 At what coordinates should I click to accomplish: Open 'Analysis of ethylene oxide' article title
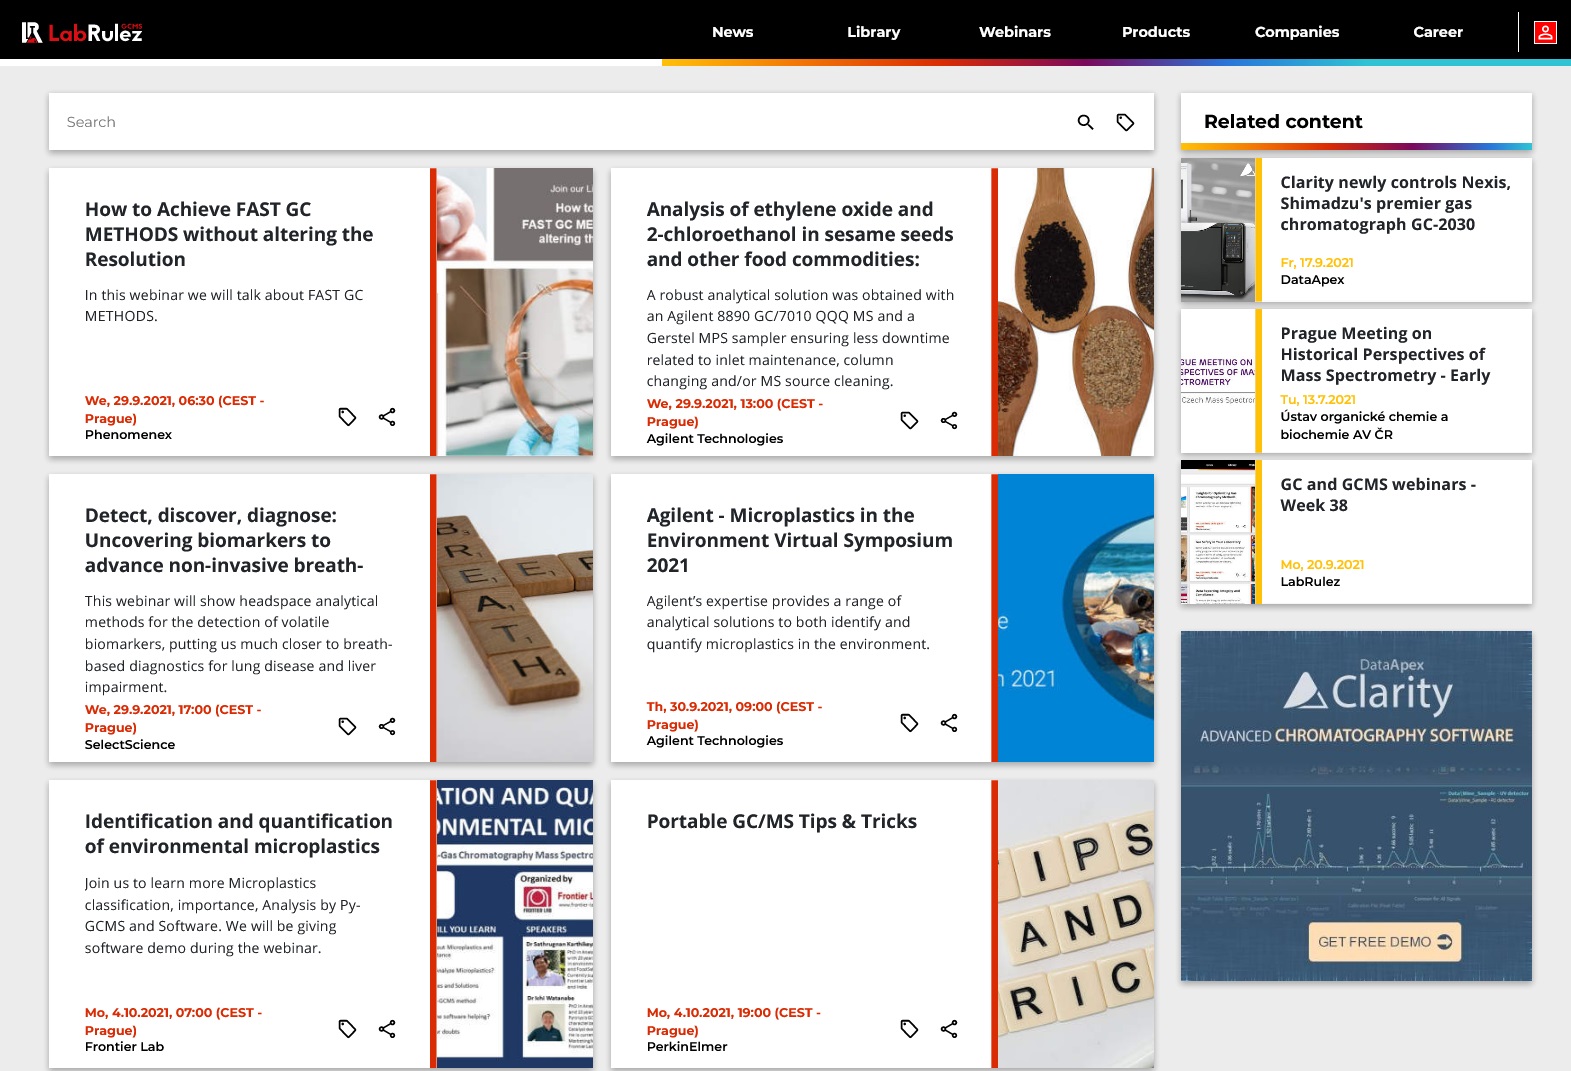[800, 234]
